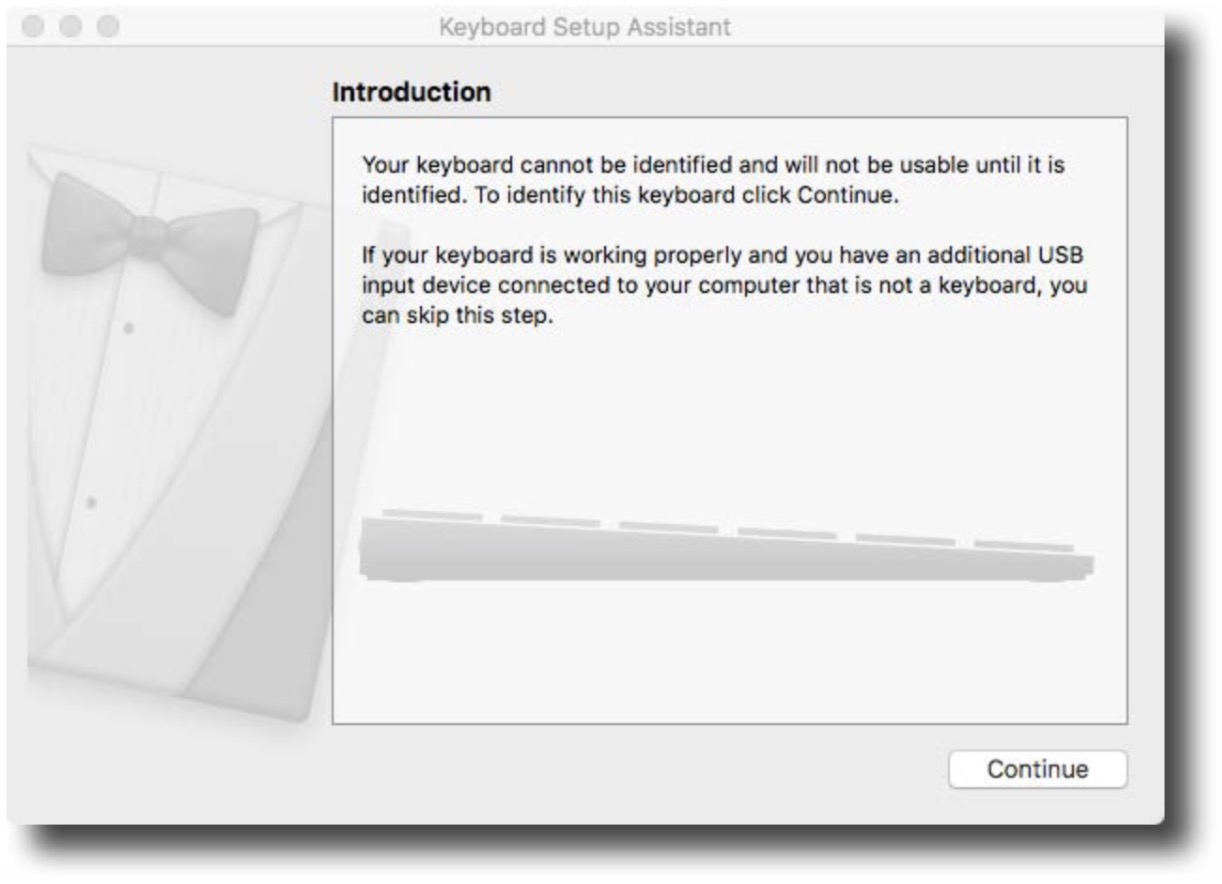Click the 'Your keyboard cannot be identified' paragraph
The width and height of the screenshot is (1222, 884).
(x=713, y=179)
